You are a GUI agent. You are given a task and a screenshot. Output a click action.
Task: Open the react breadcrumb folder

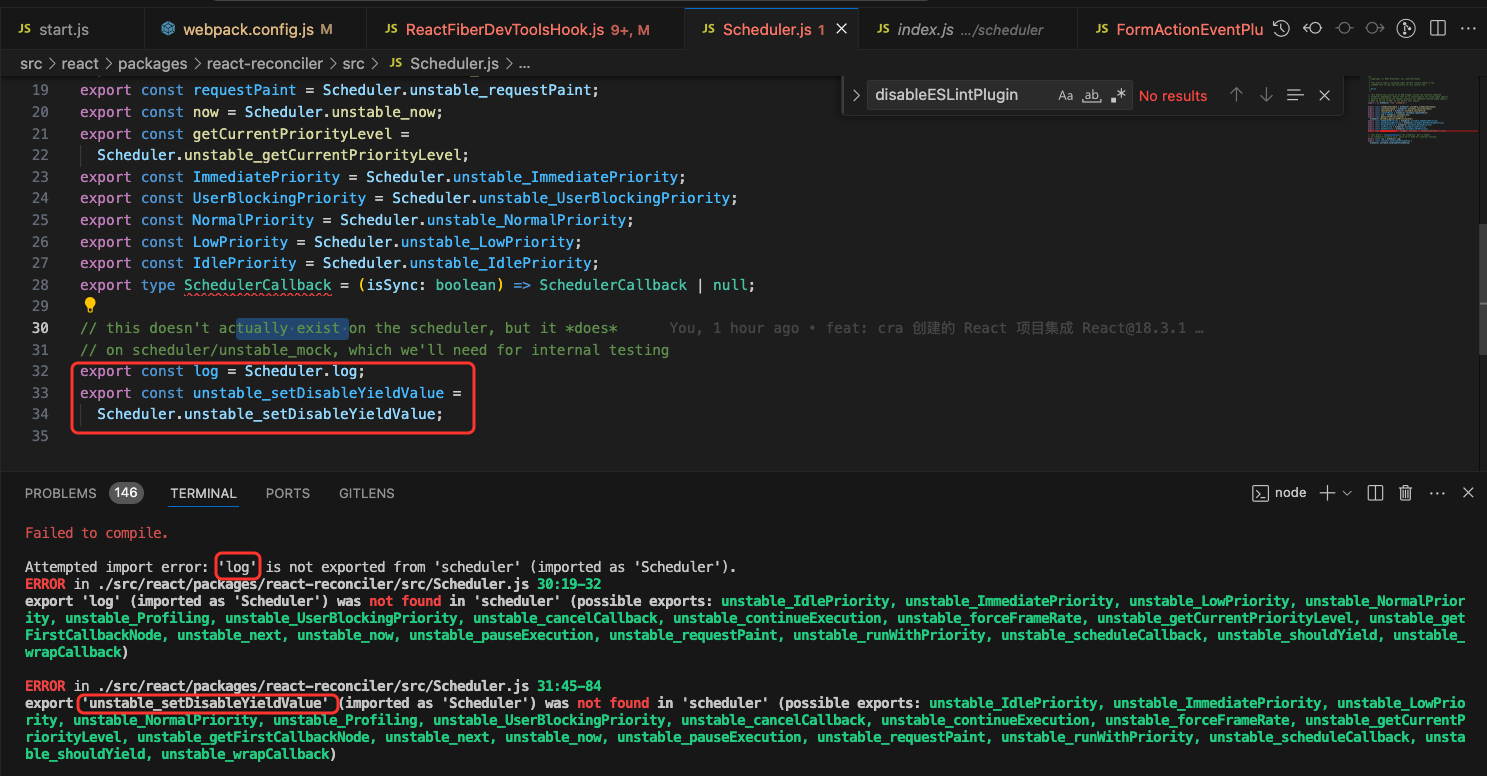(80, 63)
